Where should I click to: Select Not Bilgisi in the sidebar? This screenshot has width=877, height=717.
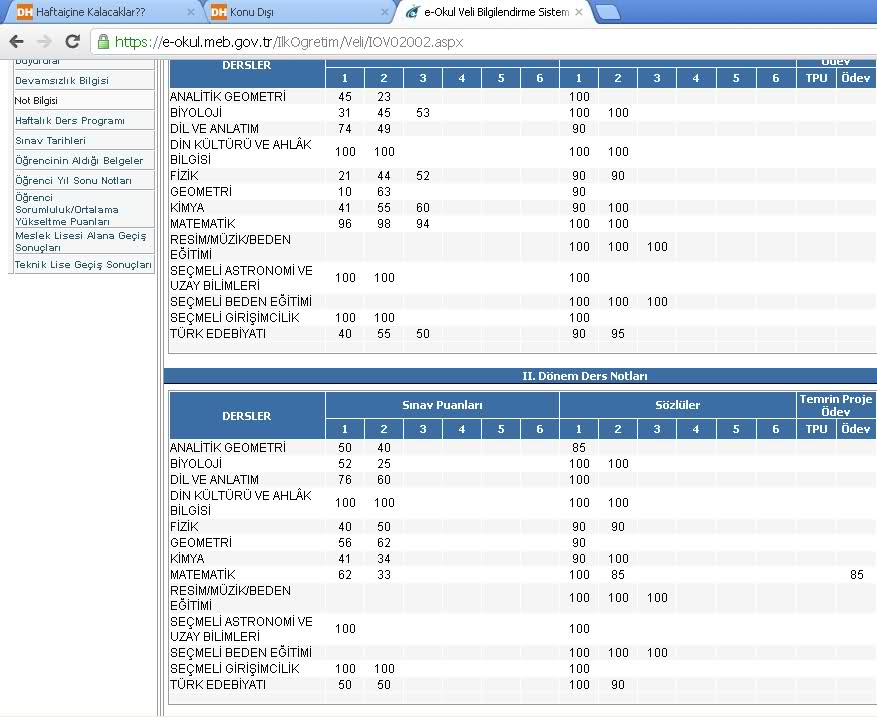click(x=37, y=100)
